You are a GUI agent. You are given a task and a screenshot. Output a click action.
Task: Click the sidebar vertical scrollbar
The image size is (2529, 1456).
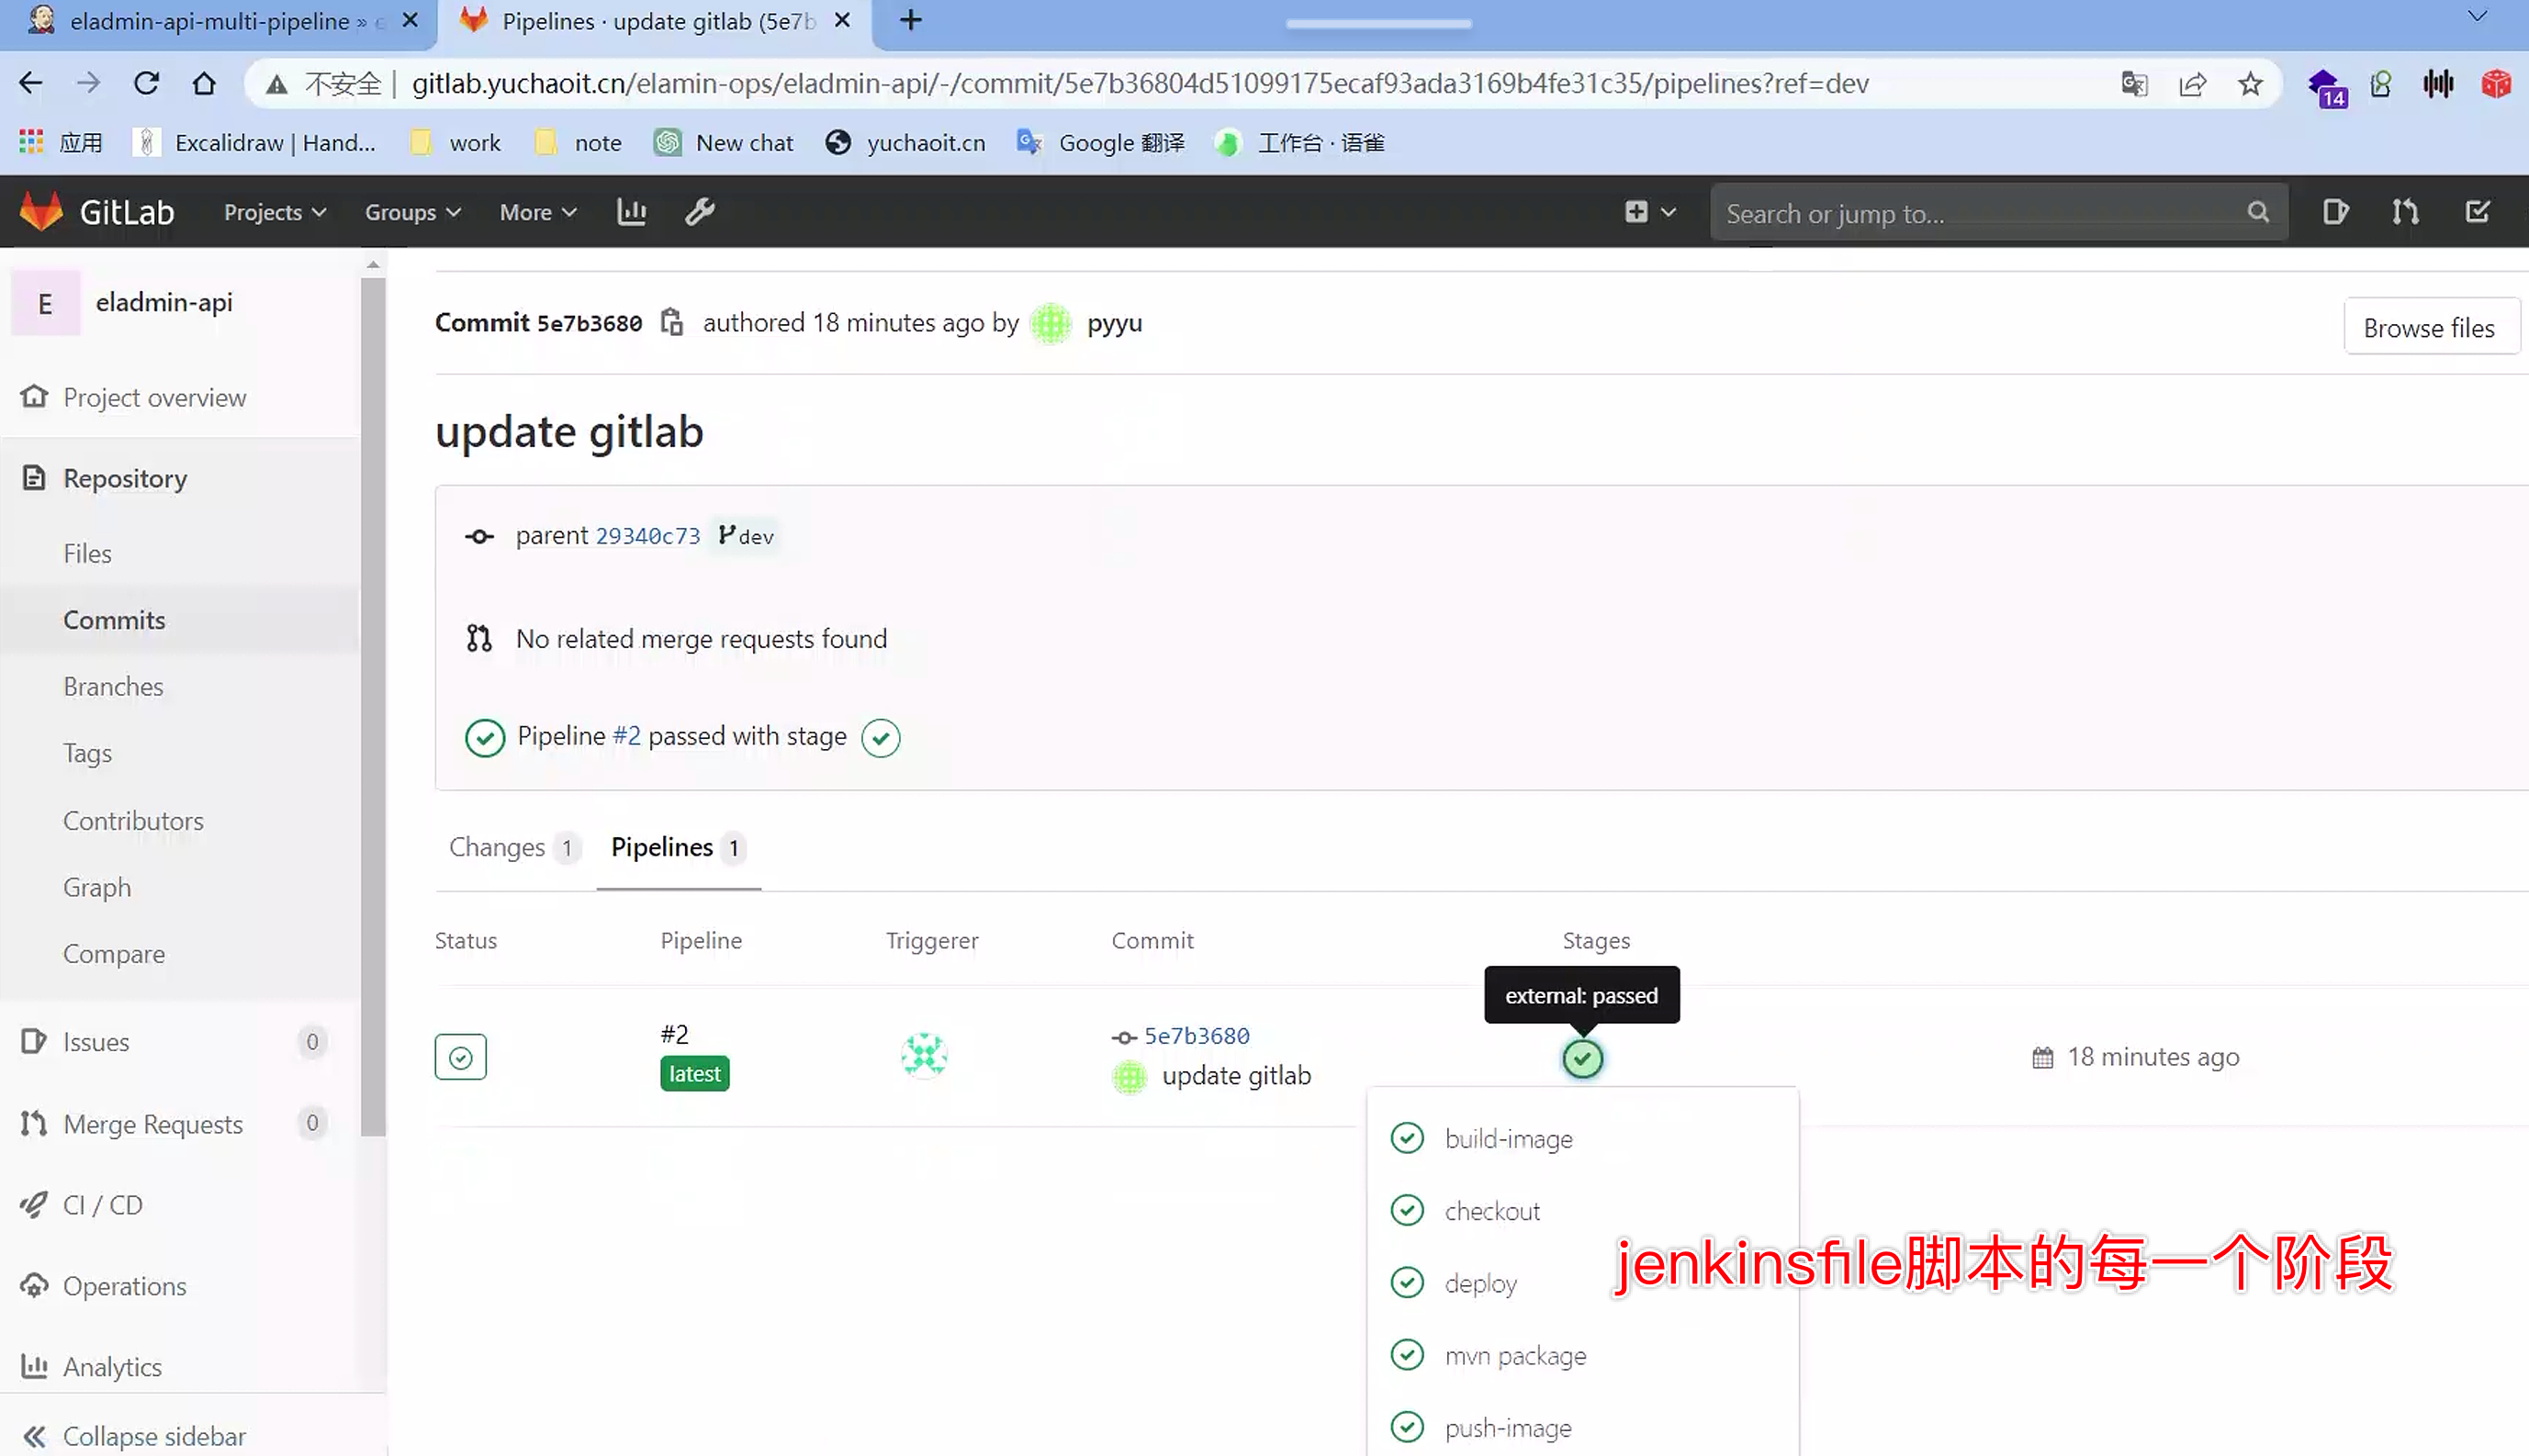click(x=373, y=700)
